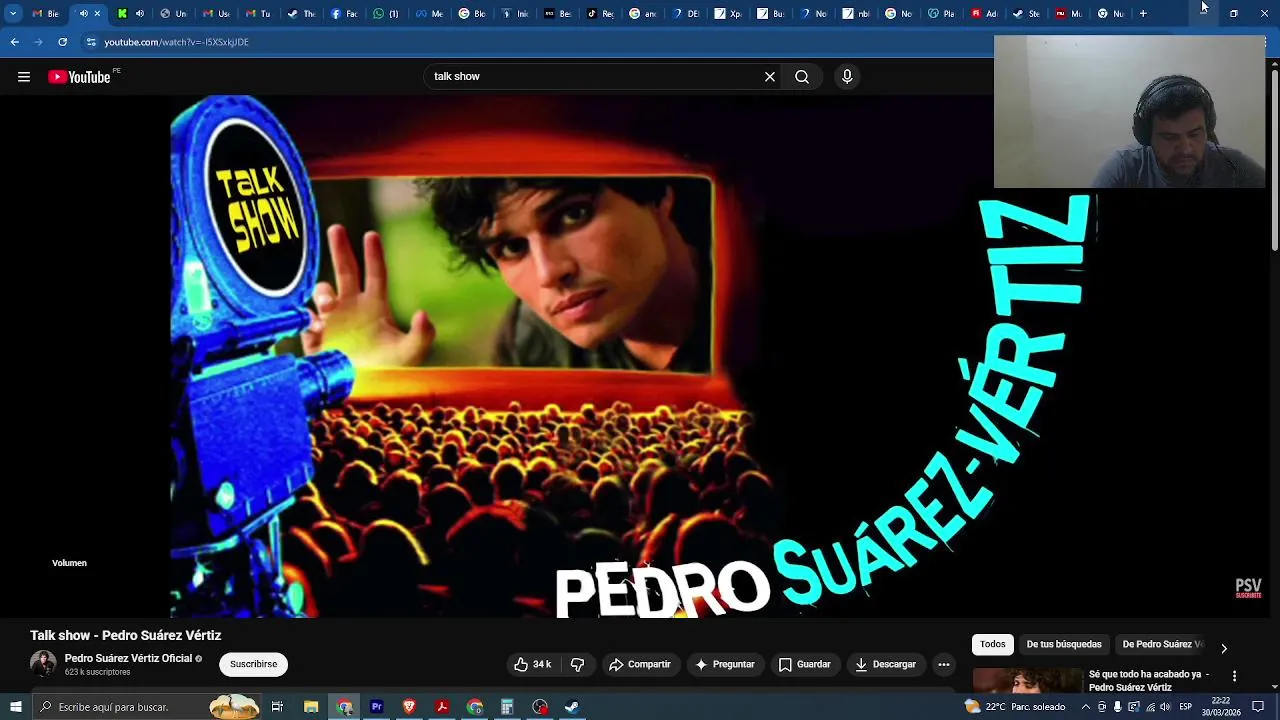Screen dimensions: 1280x720
Task: Close the active YouTube tab
Action: pos(97,14)
